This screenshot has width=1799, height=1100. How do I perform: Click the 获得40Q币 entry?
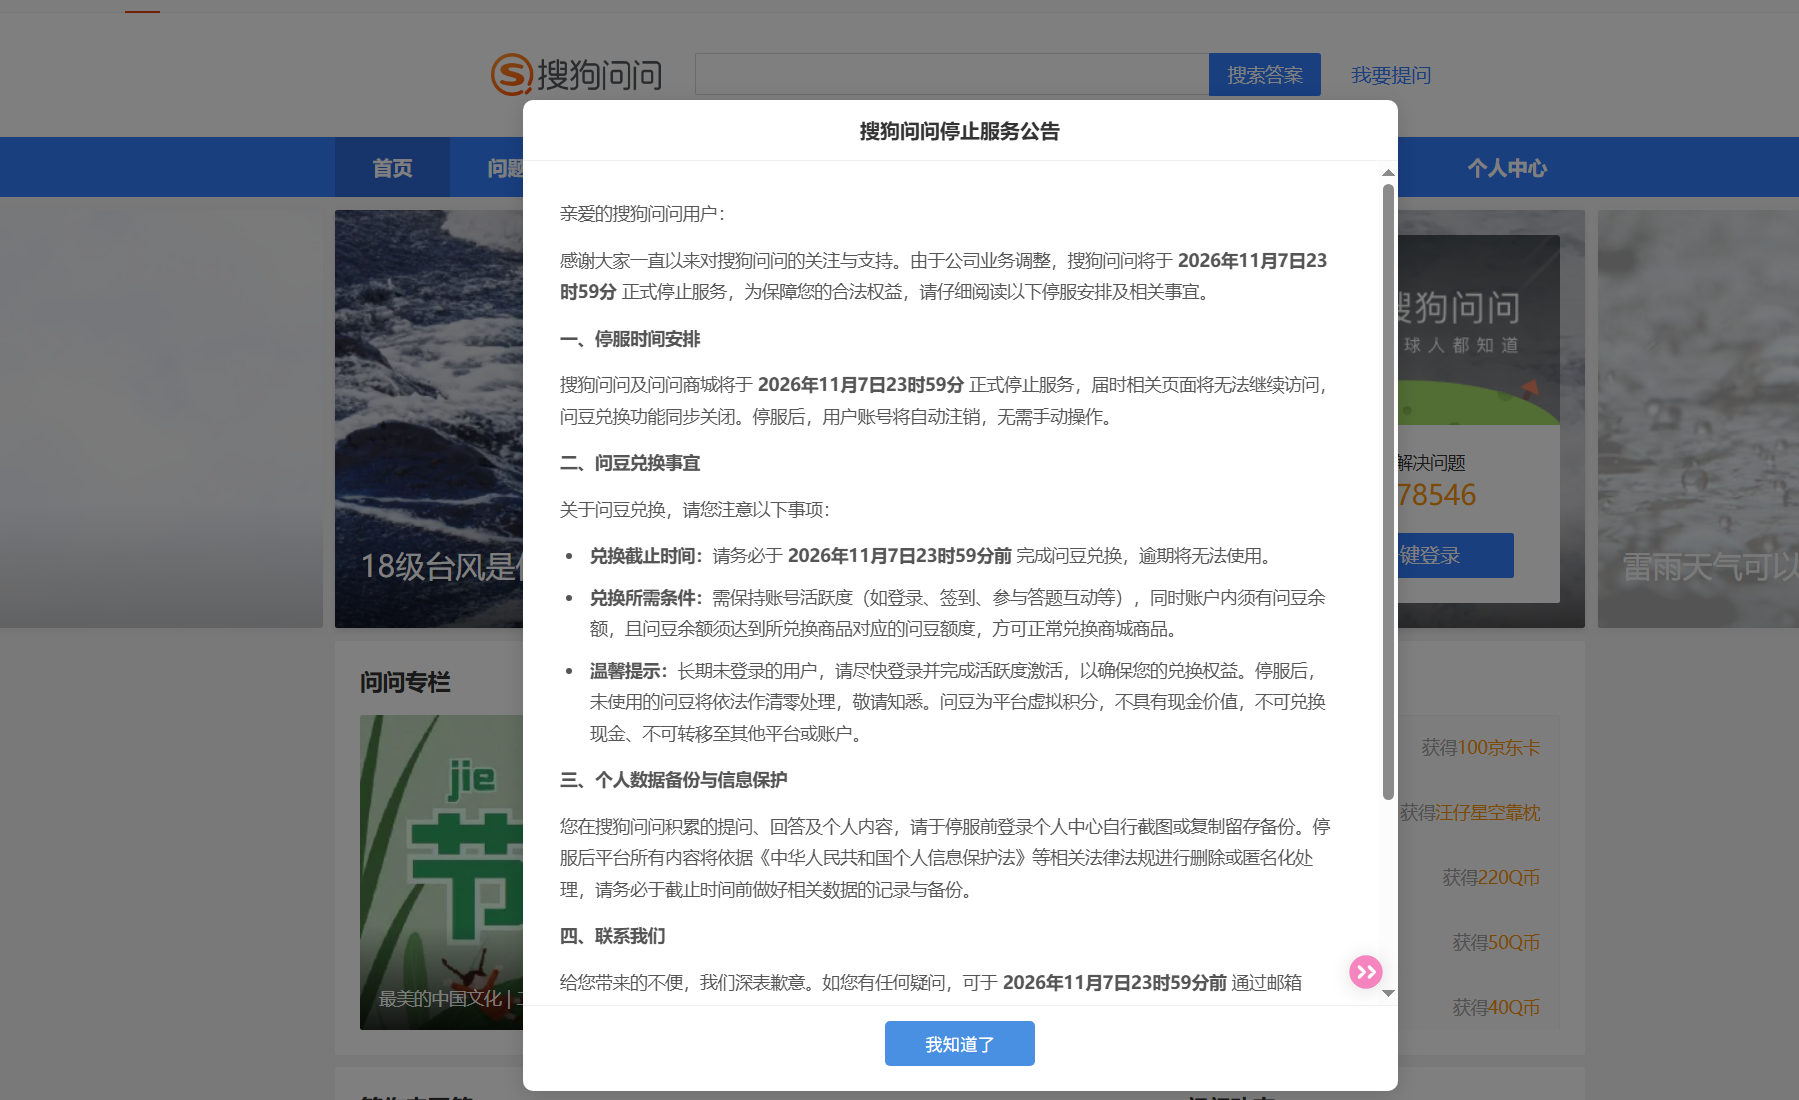(x=1495, y=1007)
